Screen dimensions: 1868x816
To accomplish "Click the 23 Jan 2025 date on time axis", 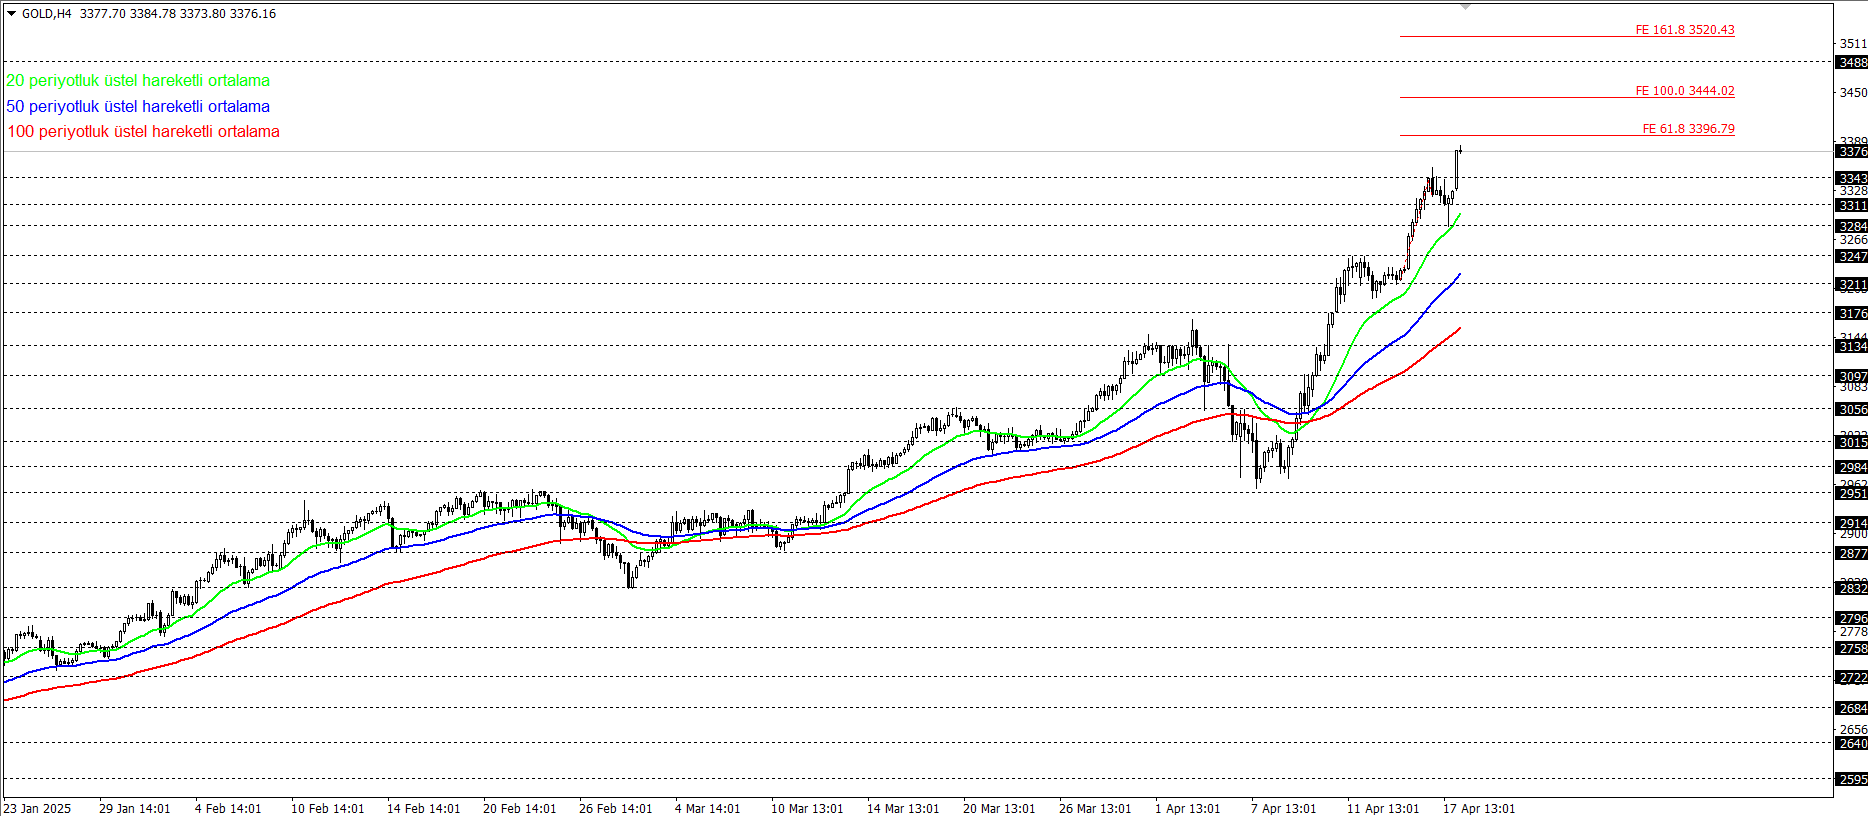I will coord(37,809).
